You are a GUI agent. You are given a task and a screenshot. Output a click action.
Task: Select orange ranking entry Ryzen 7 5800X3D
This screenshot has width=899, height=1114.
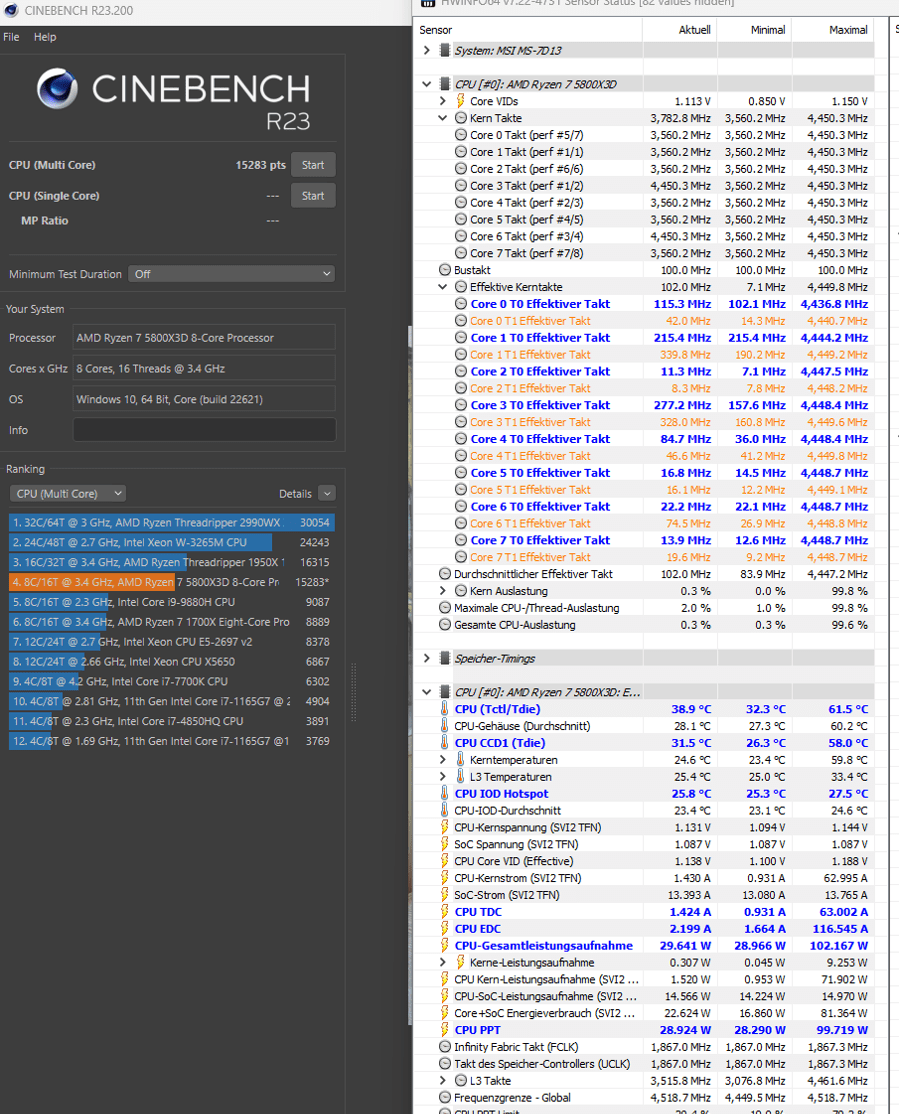click(x=171, y=583)
